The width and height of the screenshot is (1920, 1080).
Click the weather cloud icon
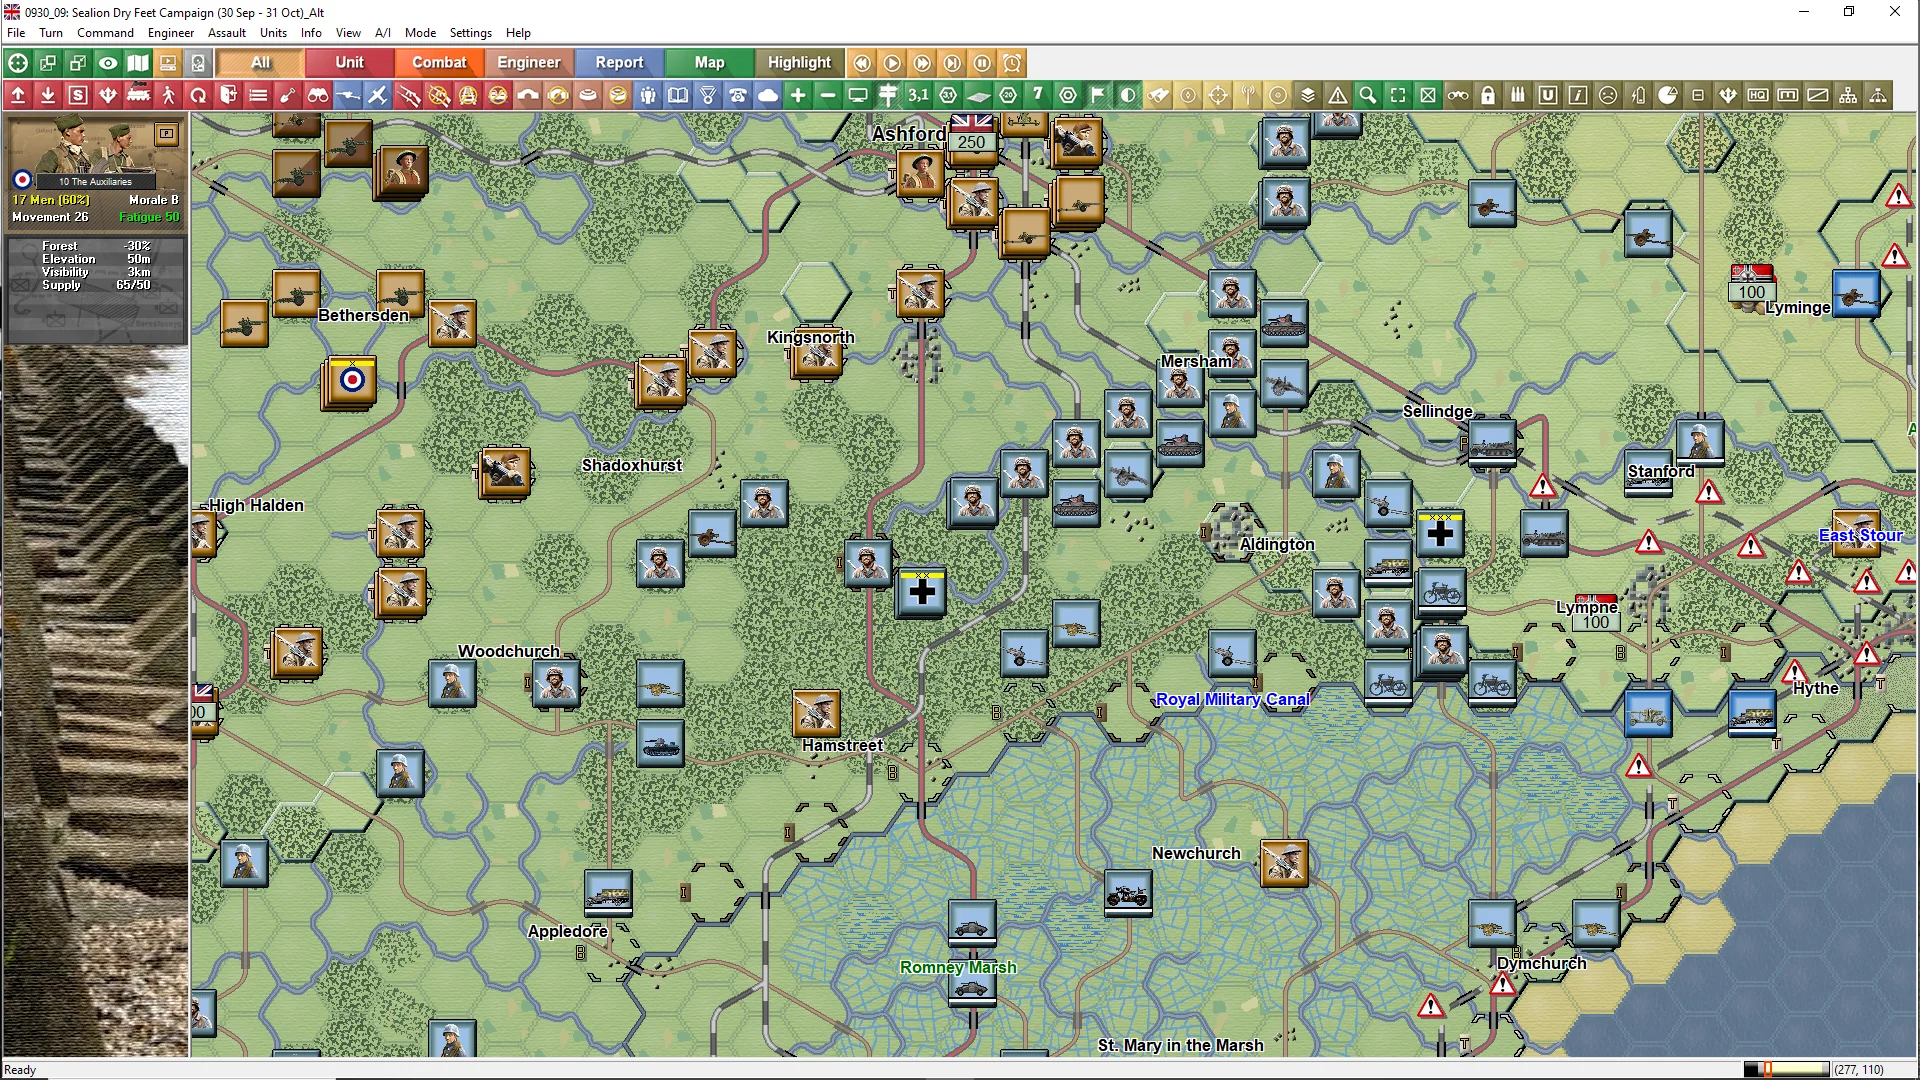click(x=768, y=96)
